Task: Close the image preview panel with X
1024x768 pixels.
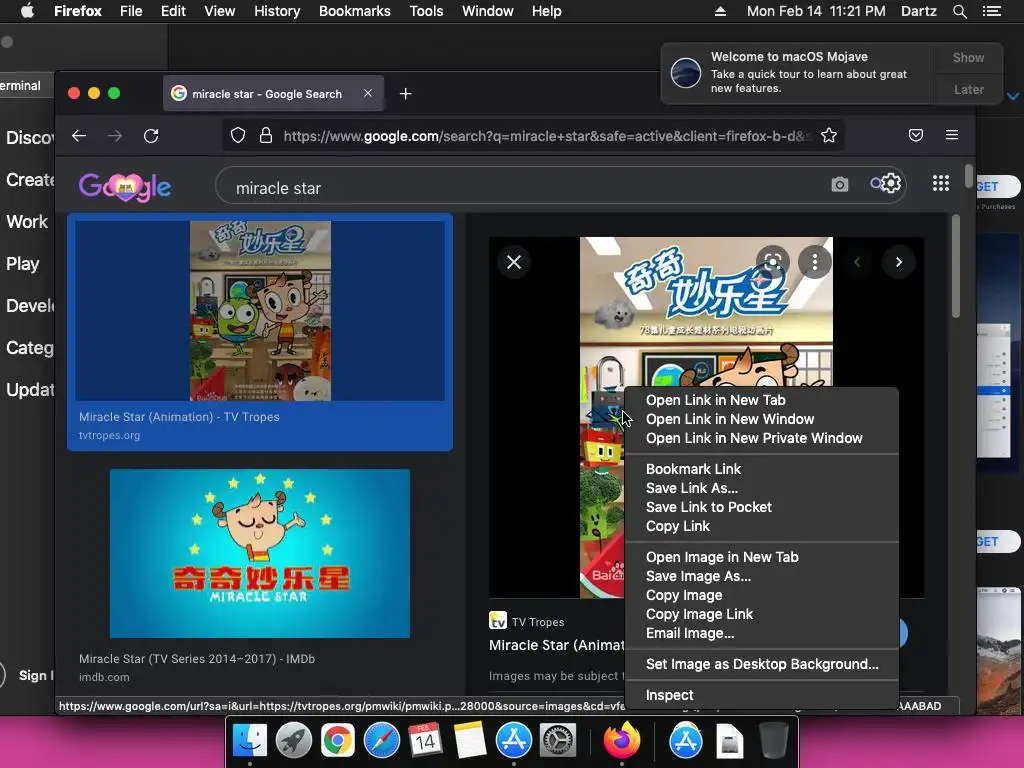Action: coord(514,262)
